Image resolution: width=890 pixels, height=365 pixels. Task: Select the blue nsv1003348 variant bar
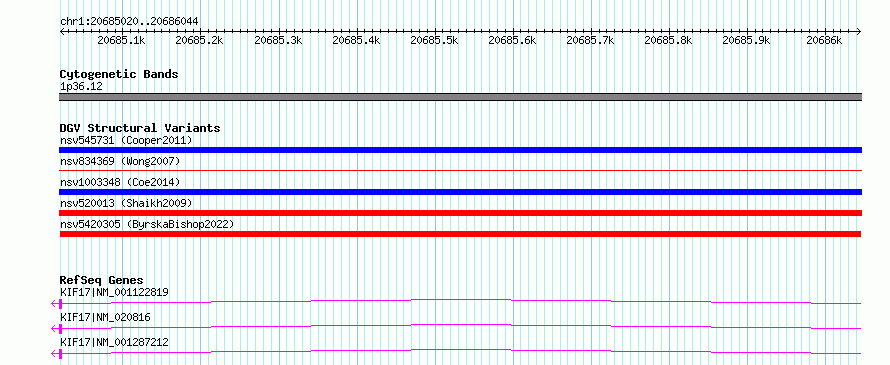pos(460,192)
